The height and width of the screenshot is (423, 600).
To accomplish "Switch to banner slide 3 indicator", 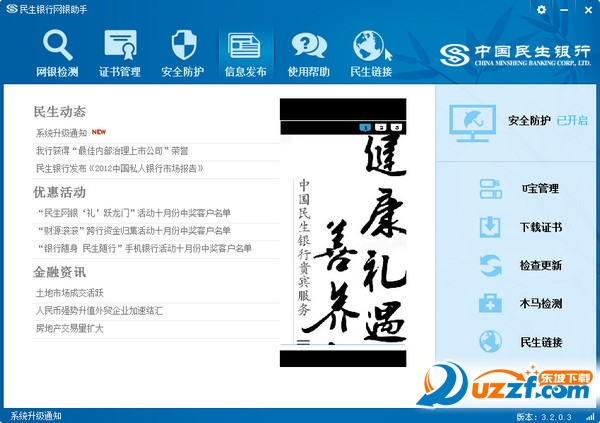I will click(396, 128).
